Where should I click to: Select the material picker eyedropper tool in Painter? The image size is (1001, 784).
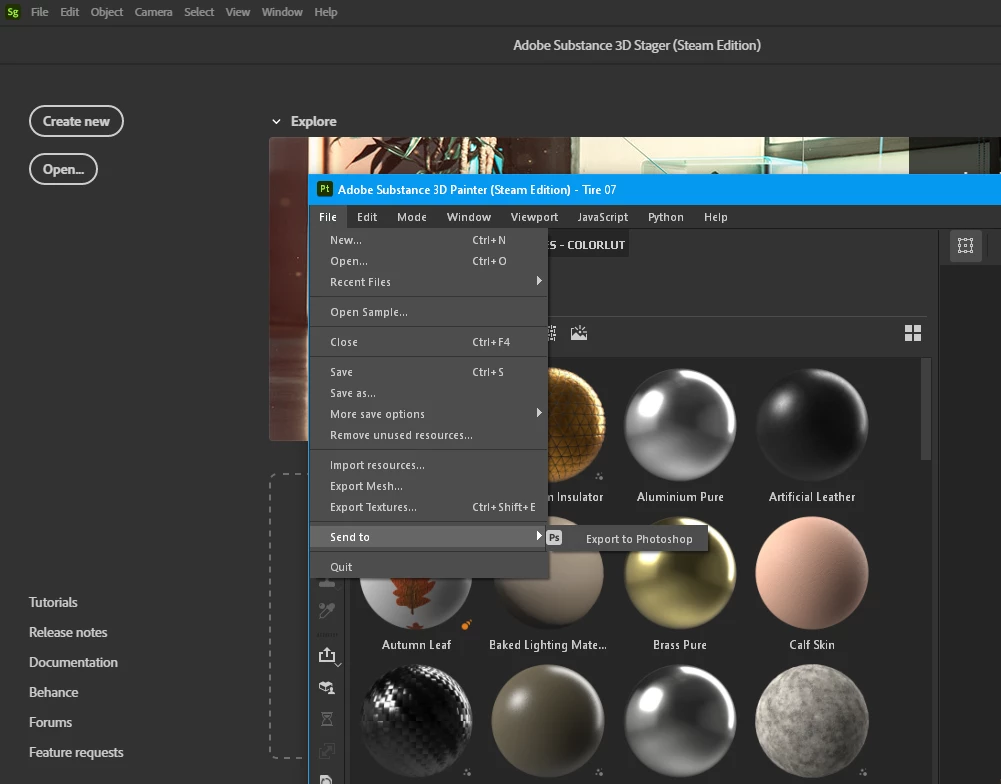[x=327, y=610]
